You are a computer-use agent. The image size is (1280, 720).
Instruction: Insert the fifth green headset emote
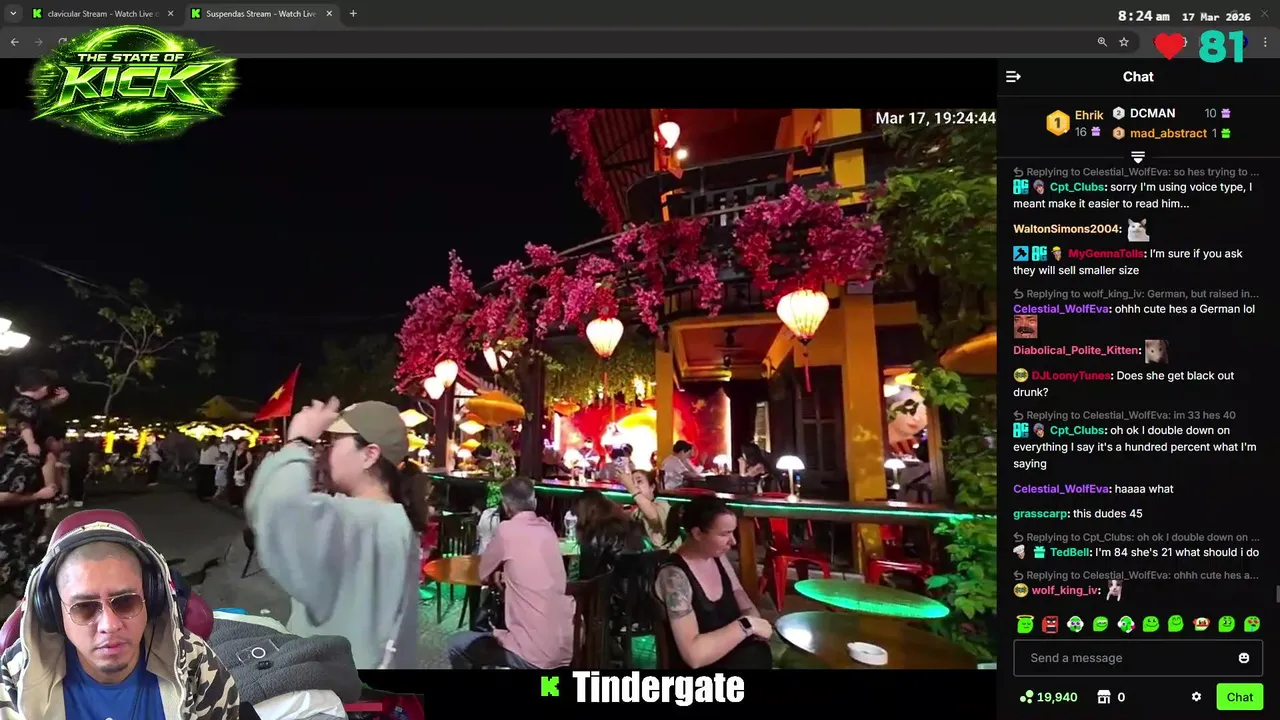[1126, 624]
